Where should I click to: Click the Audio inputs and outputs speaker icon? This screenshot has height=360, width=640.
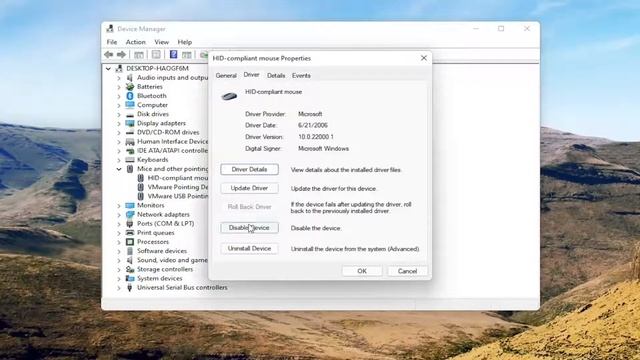[x=130, y=78]
